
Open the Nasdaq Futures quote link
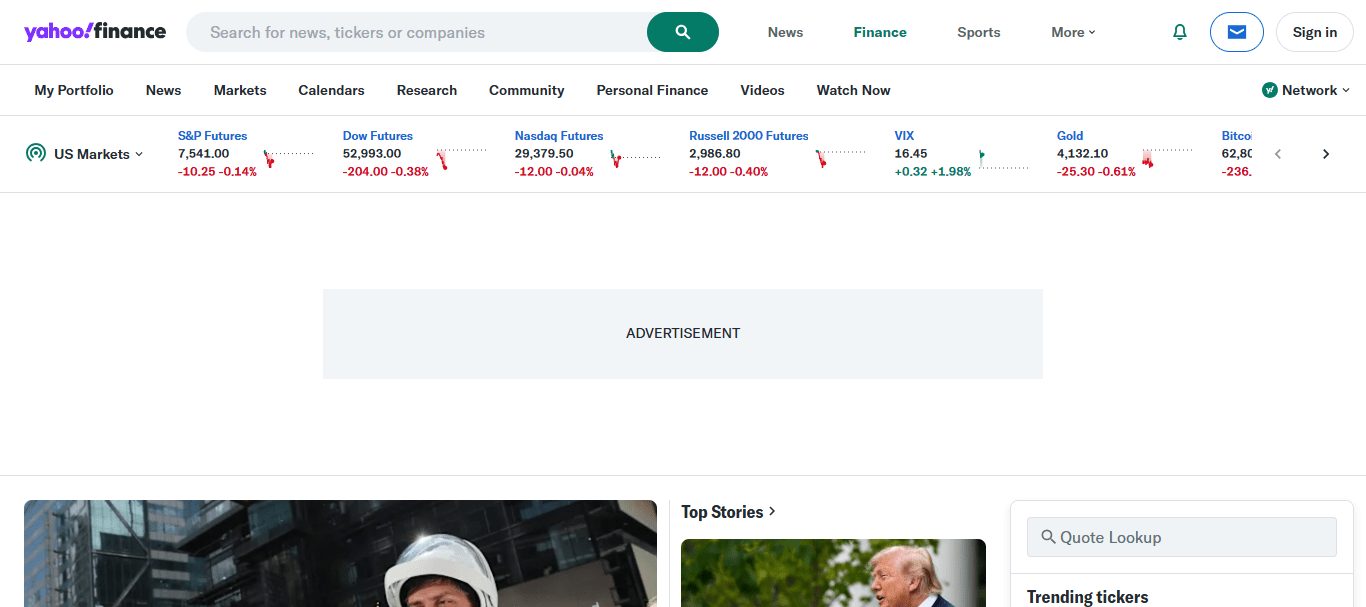(x=559, y=136)
